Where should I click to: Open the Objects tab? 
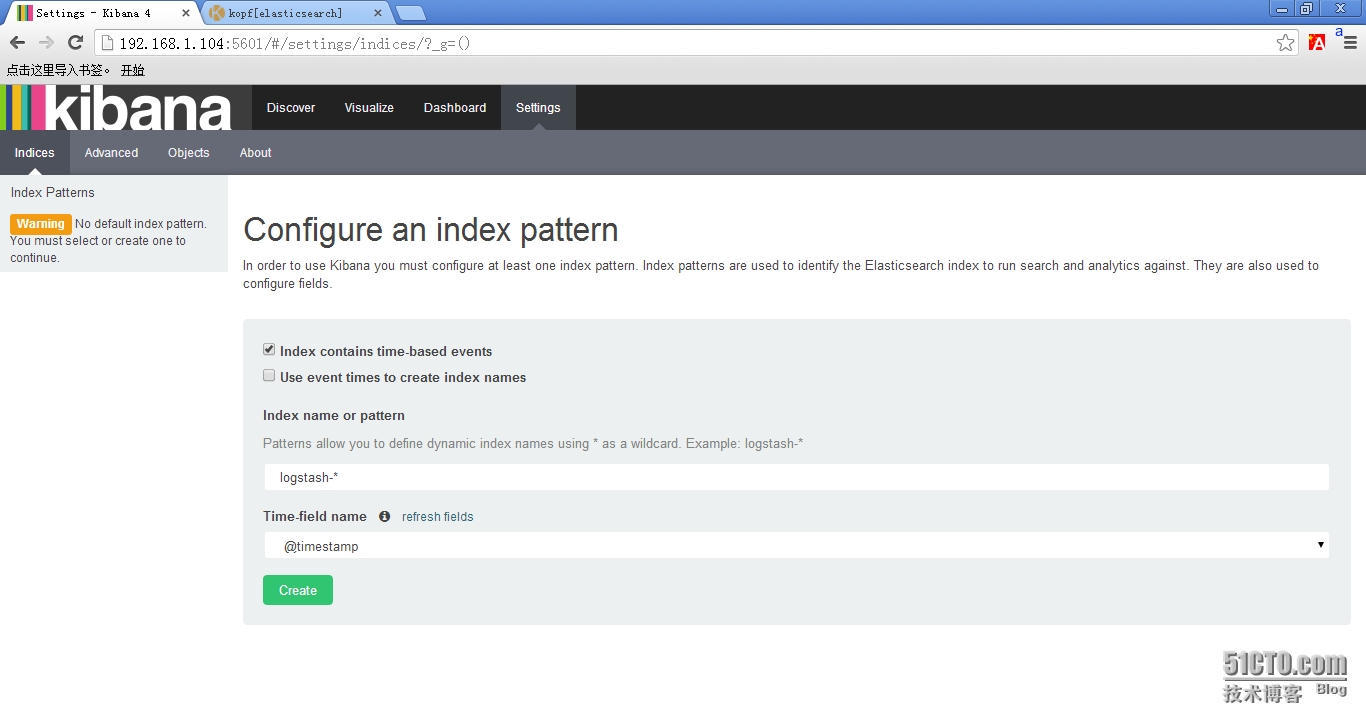(x=189, y=153)
